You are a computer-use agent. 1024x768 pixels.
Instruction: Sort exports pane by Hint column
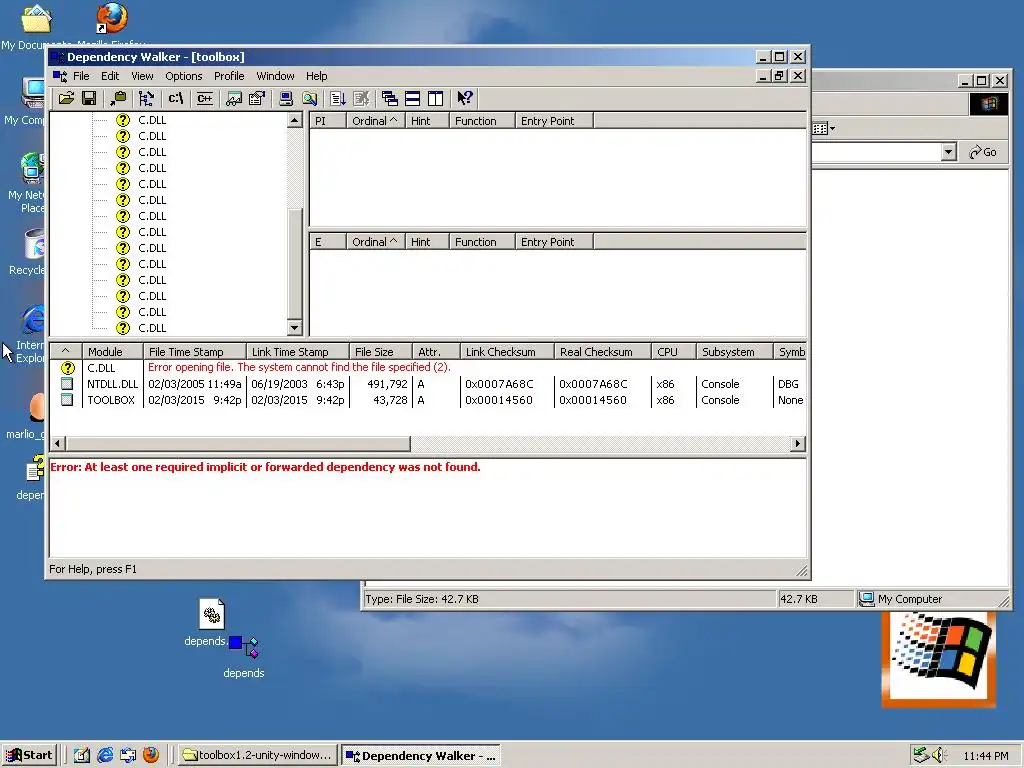(427, 242)
